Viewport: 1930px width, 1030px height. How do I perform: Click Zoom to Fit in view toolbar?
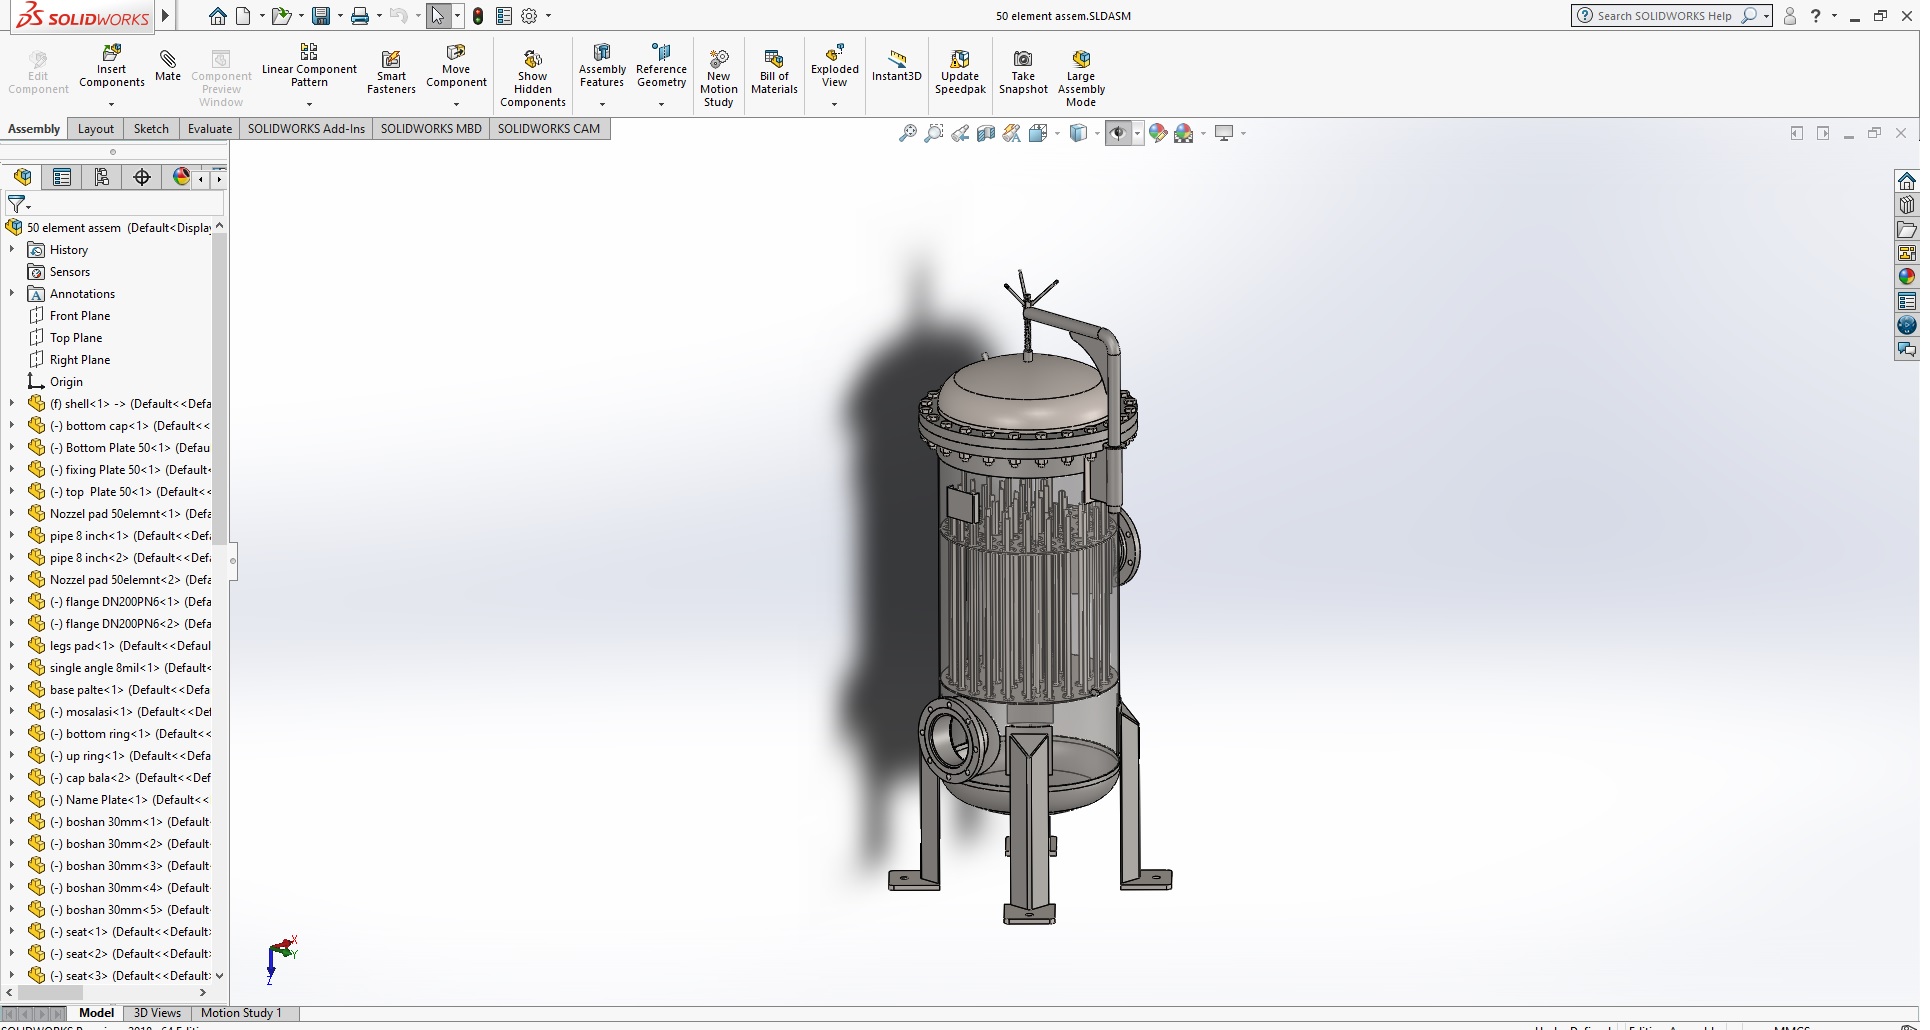907,133
